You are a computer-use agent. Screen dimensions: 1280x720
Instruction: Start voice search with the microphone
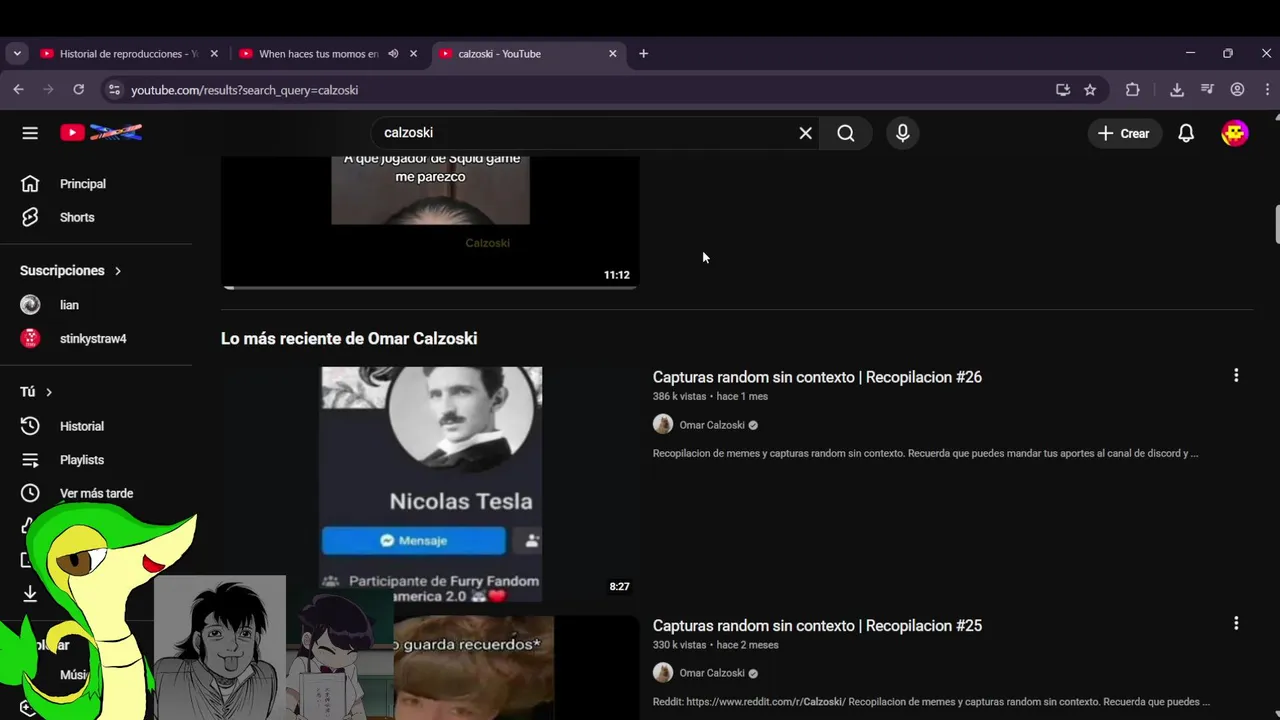(903, 133)
